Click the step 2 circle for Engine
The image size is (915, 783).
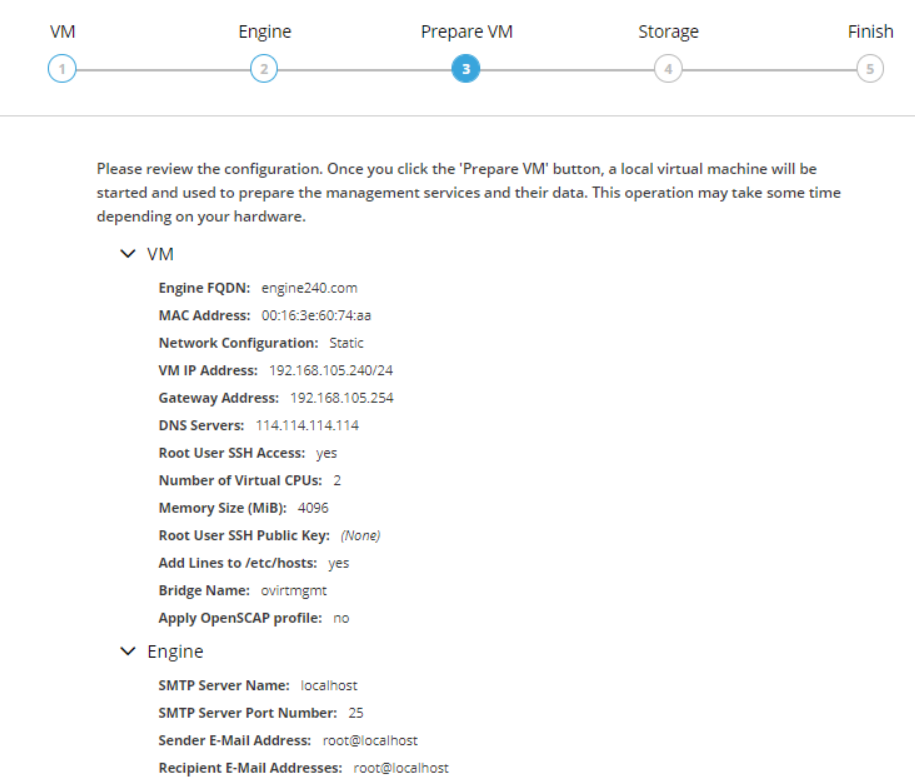[x=264, y=69]
